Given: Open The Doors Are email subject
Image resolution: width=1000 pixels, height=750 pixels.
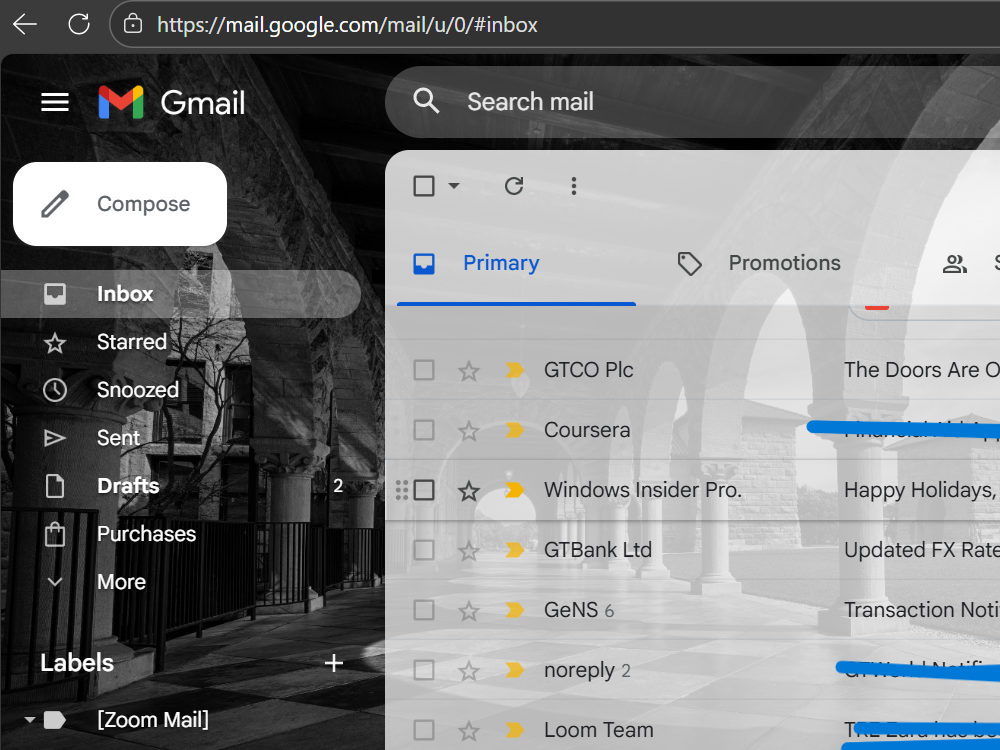Looking at the screenshot, I should pyautogui.click(x=921, y=370).
